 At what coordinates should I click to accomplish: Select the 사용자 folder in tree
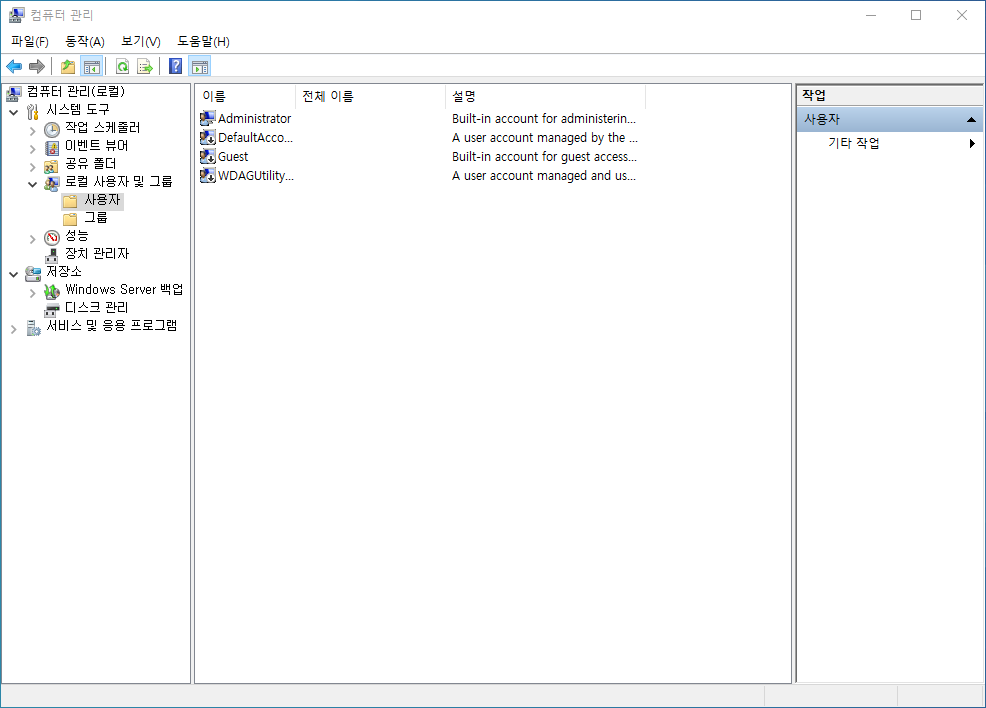point(102,200)
